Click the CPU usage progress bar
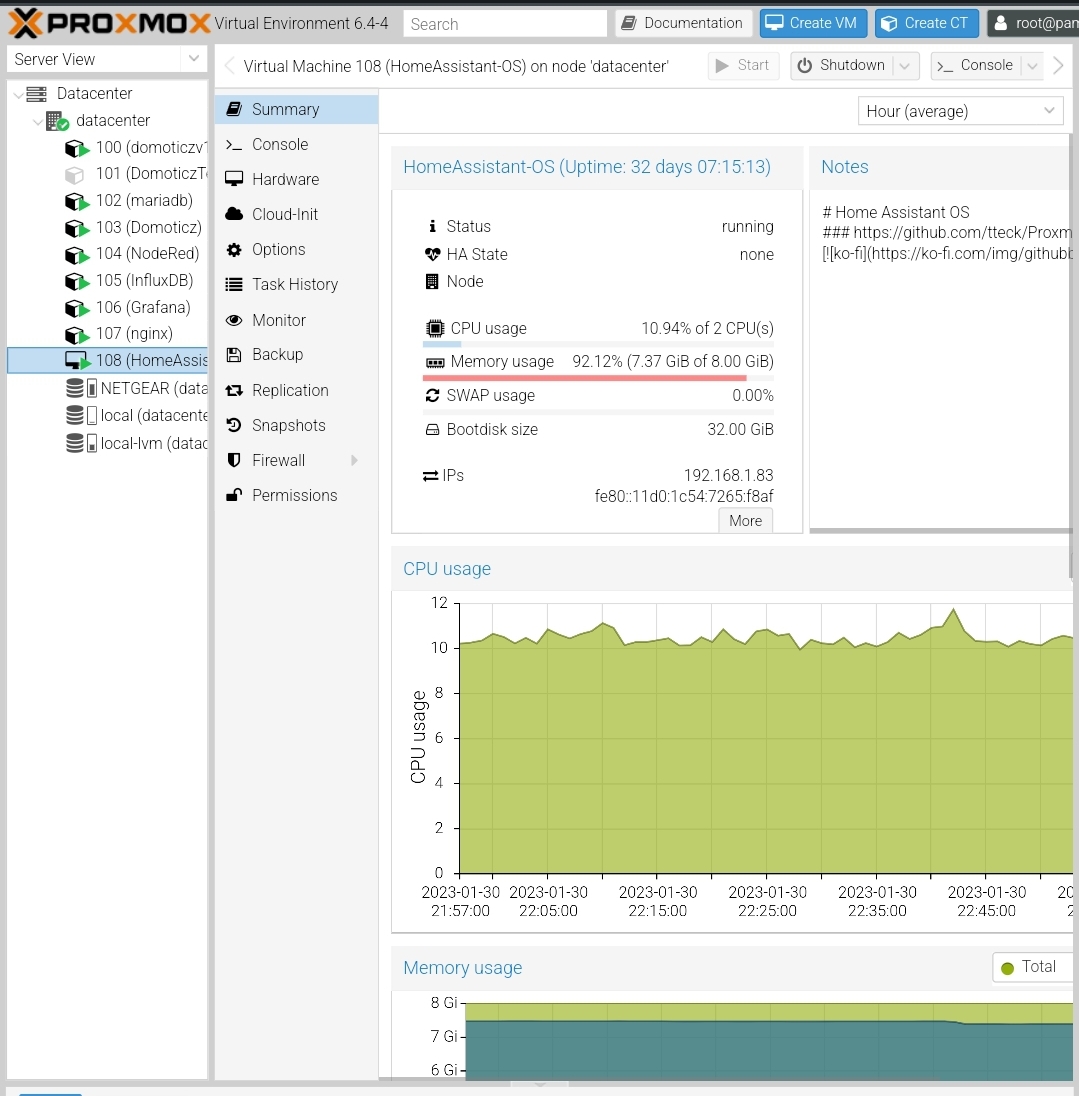The image size is (1079, 1096). (x=598, y=344)
